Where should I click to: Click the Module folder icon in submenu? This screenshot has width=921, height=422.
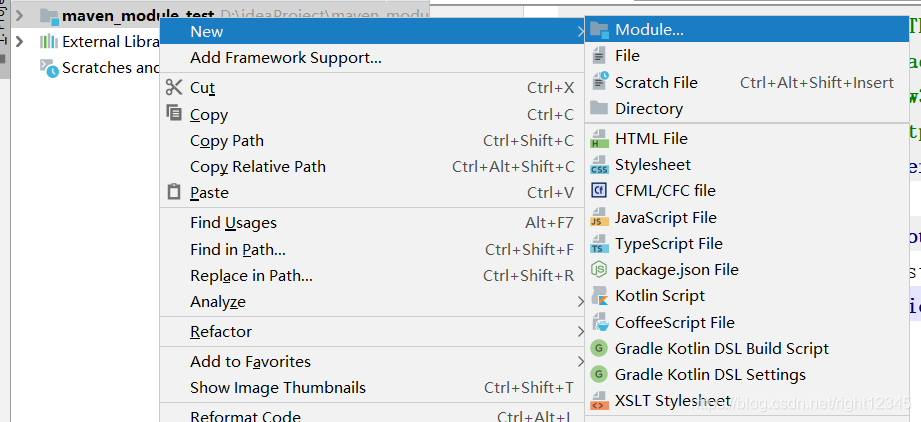[x=599, y=30]
